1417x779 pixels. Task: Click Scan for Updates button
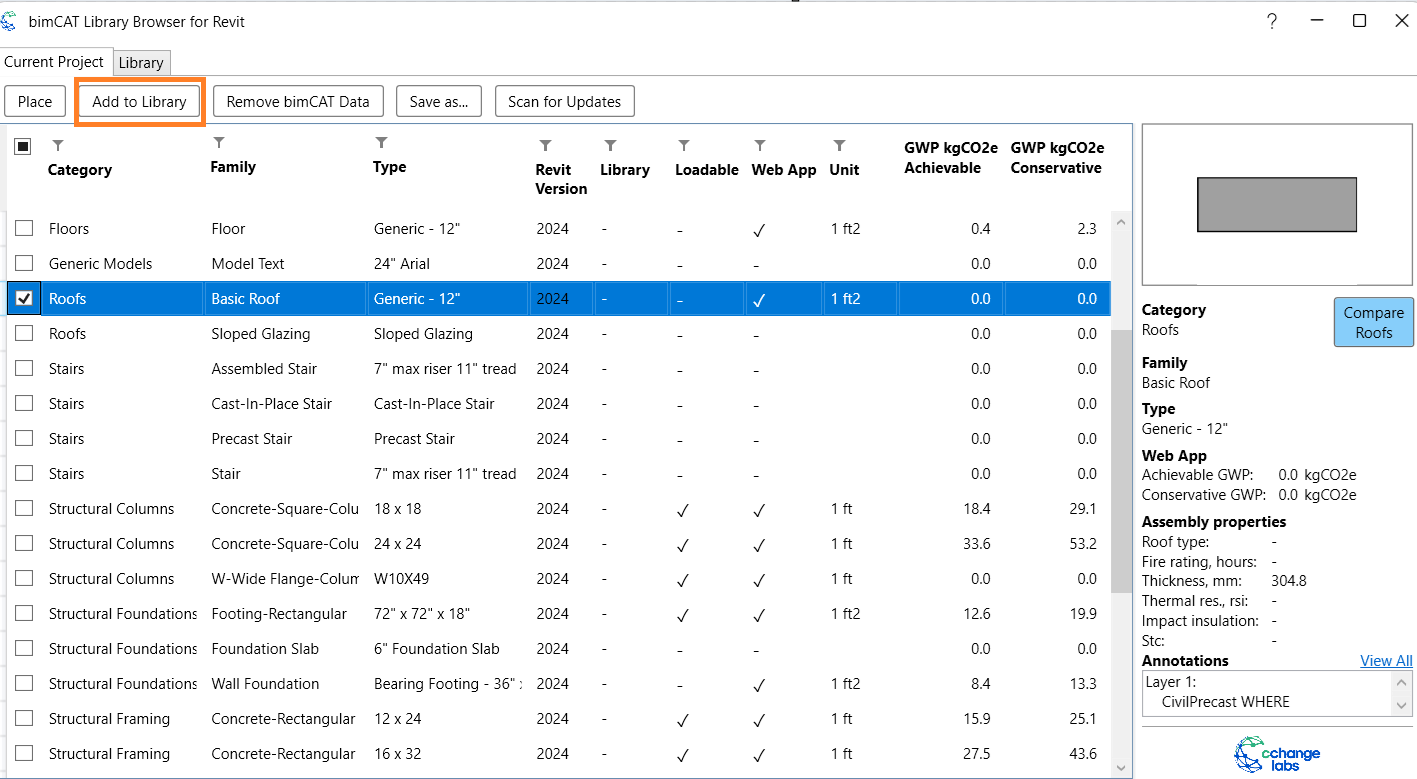pos(565,101)
